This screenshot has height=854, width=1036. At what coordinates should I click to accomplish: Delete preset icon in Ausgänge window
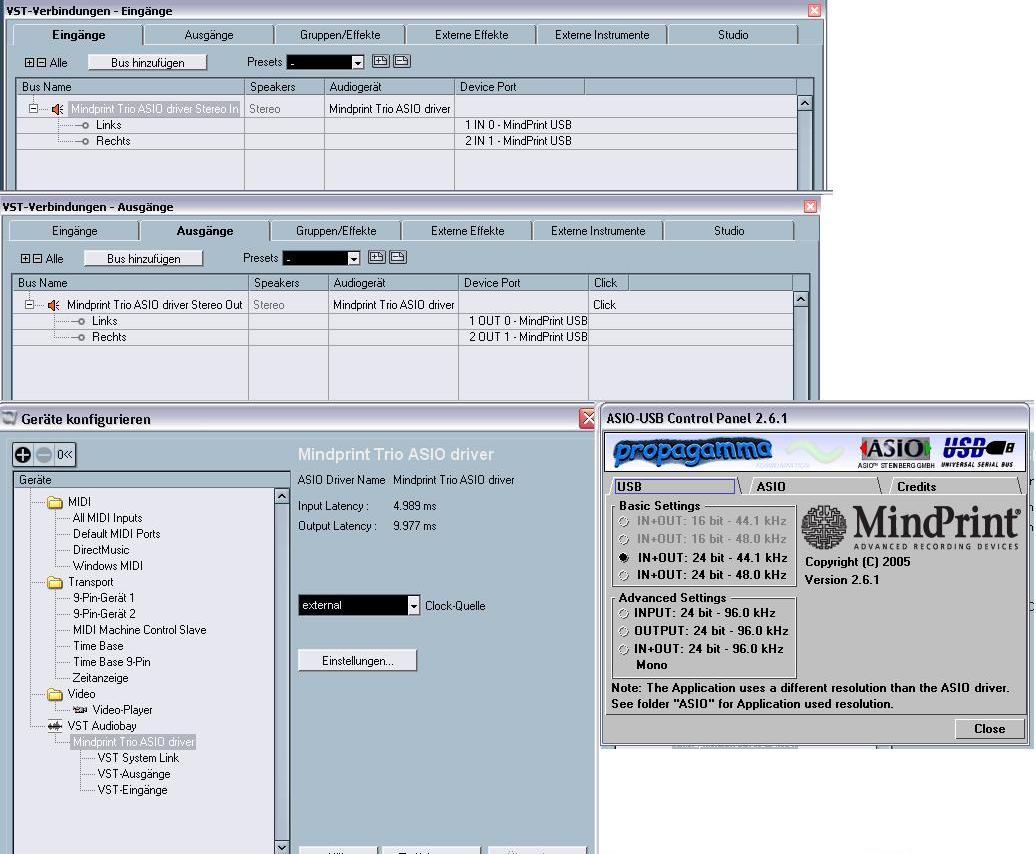click(x=398, y=258)
